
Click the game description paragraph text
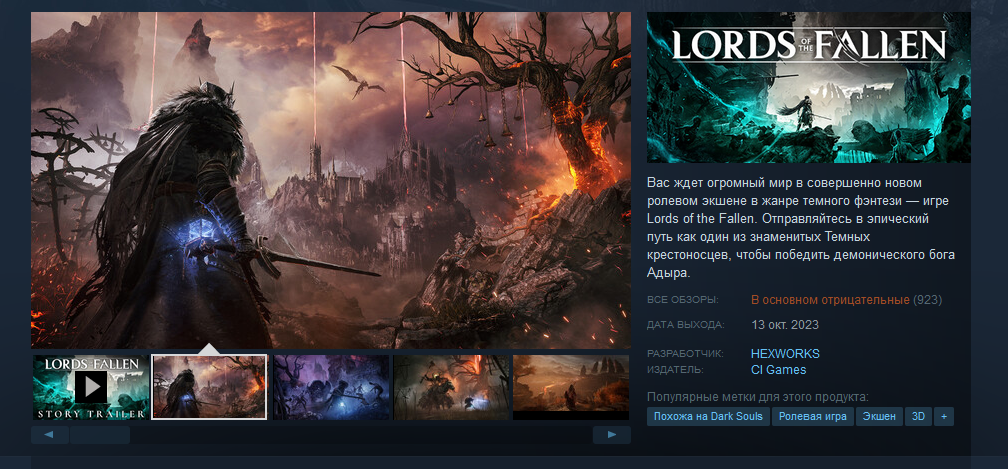point(801,228)
